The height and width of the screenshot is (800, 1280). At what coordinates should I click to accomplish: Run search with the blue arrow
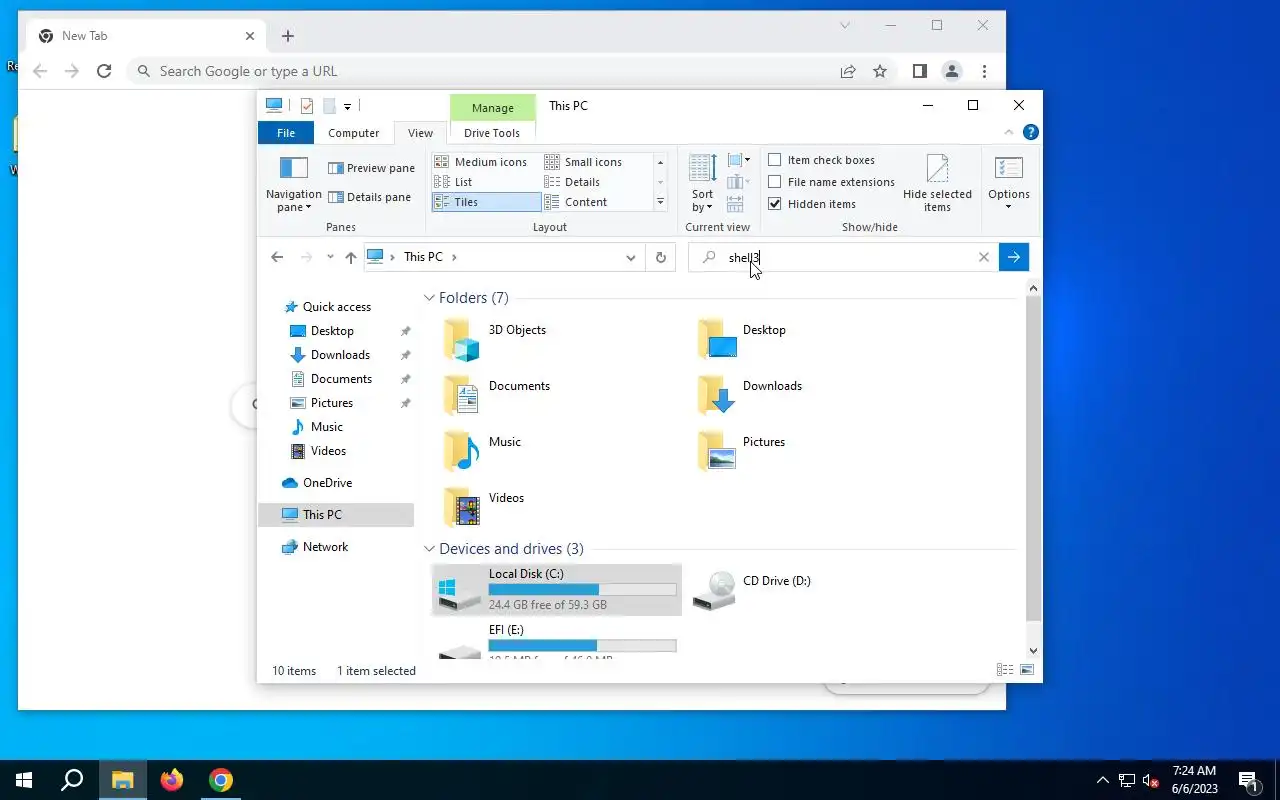(1014, 257)
